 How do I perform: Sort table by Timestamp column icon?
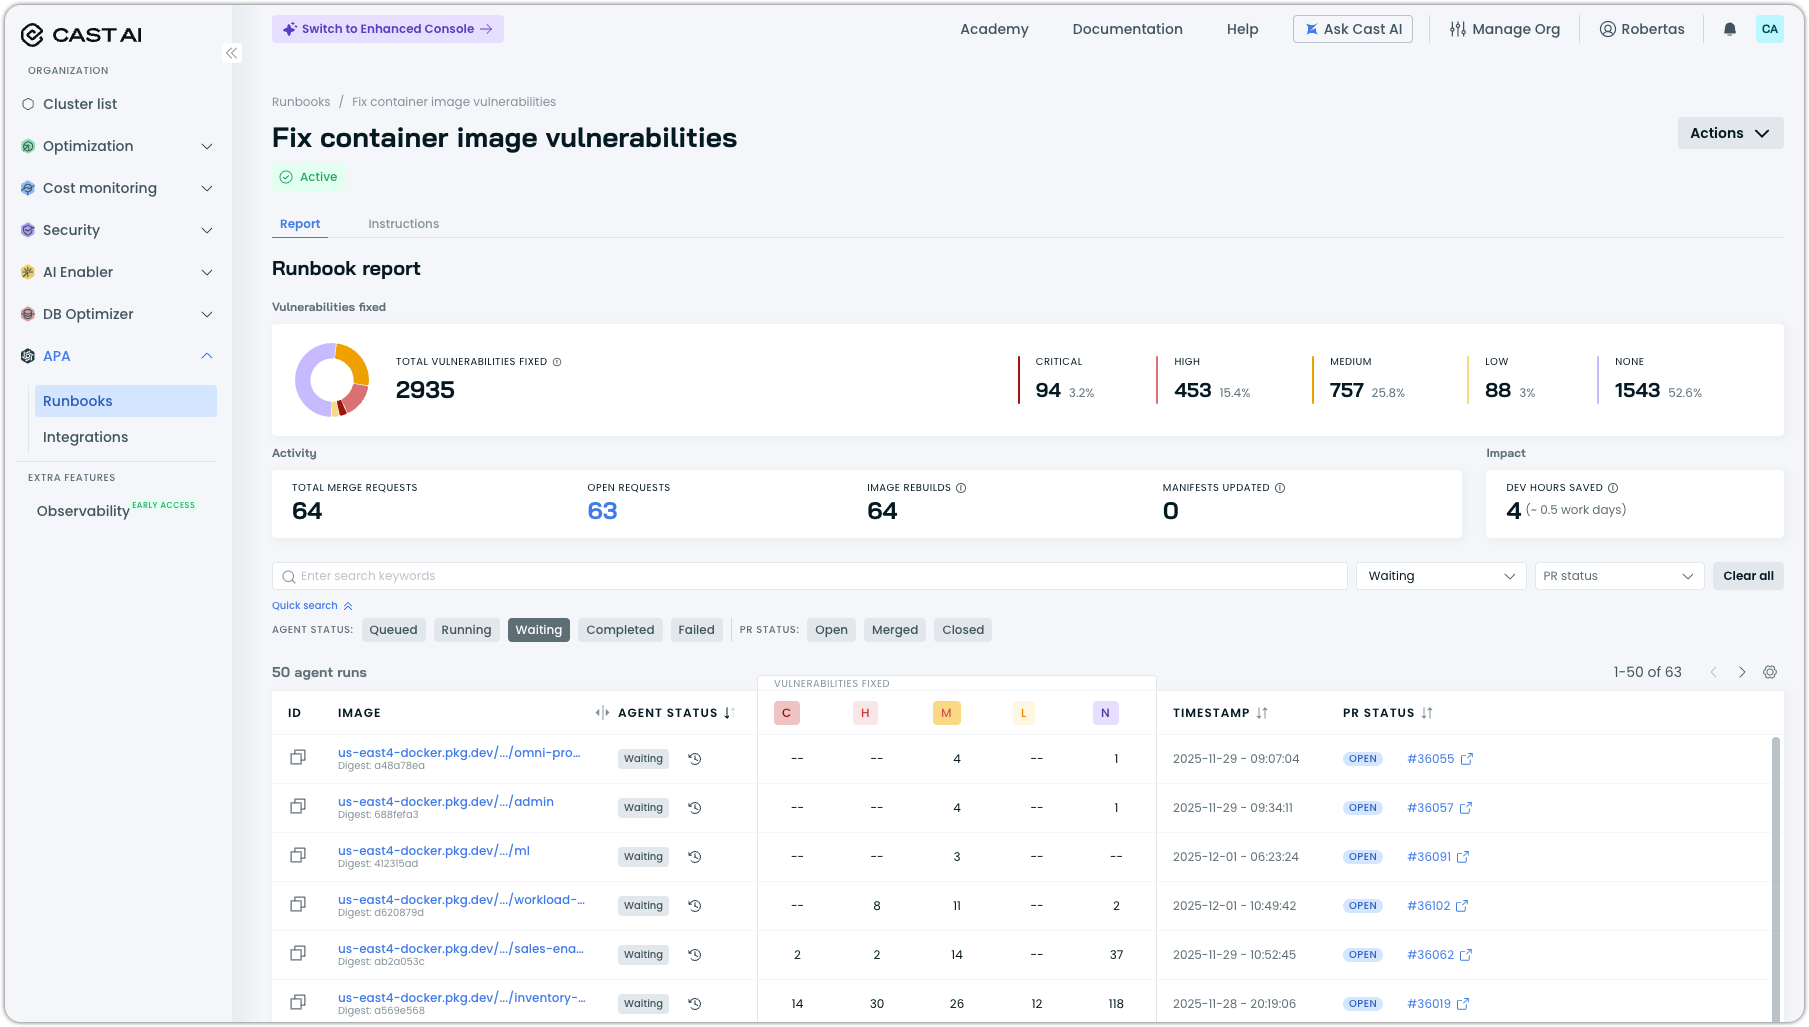click(1262, 713)
